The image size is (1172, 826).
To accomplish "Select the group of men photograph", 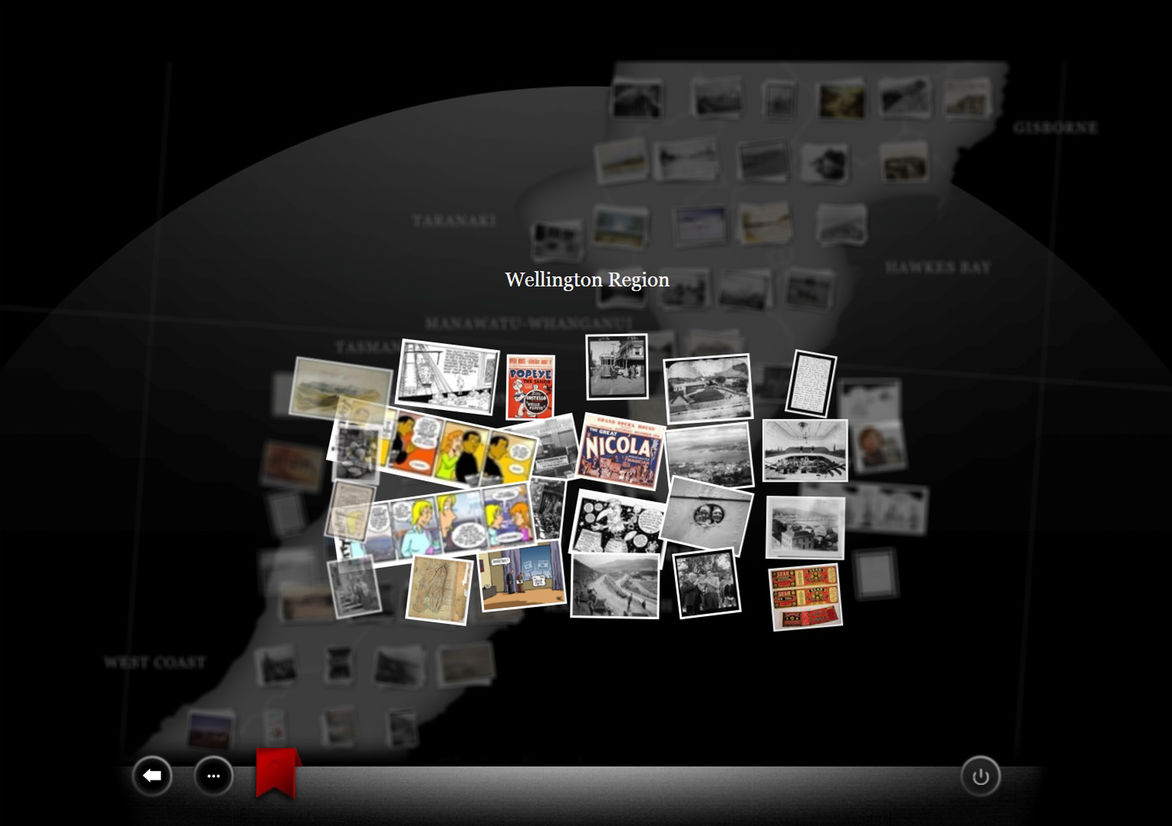I will pyautogui.click(x=707, y=582).
